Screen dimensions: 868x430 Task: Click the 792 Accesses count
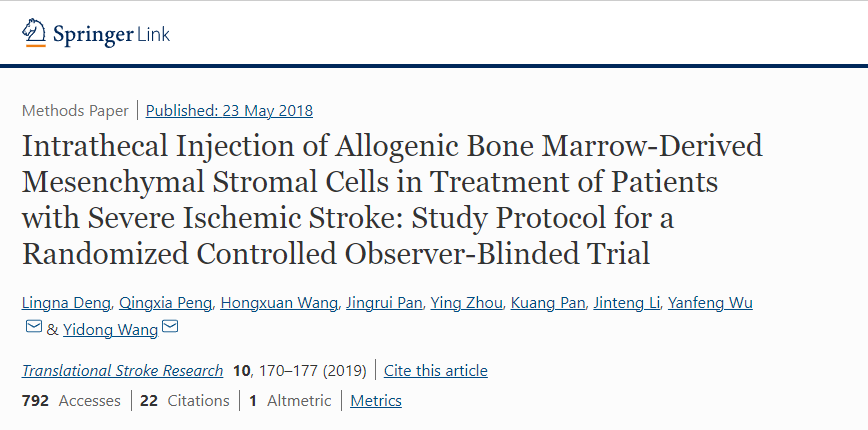point(70,401)
